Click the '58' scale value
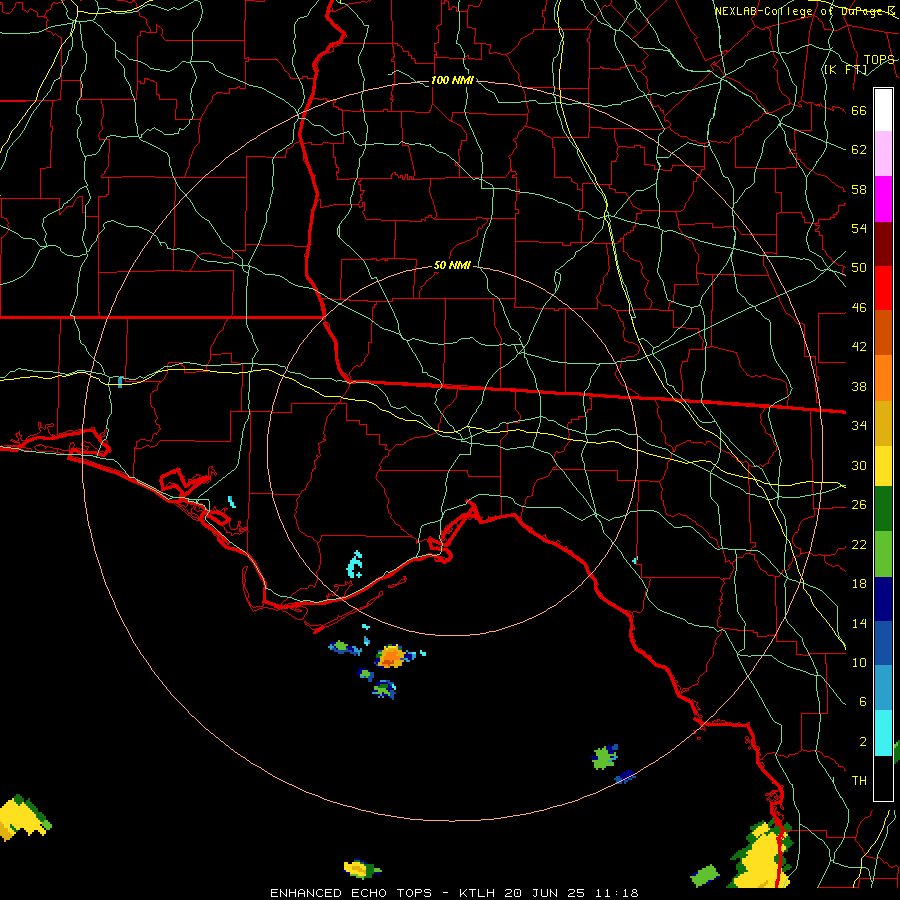The image size is (900, 900). [859, 189]
